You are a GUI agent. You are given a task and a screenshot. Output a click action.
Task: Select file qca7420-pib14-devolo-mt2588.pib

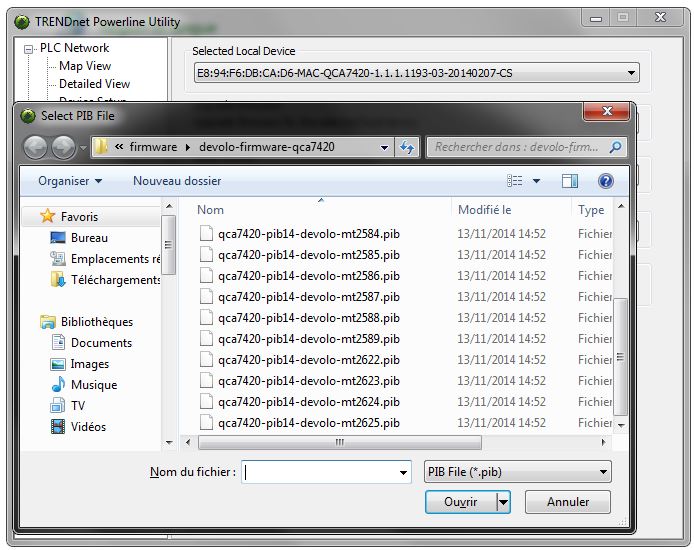click(x=308, y=318)
